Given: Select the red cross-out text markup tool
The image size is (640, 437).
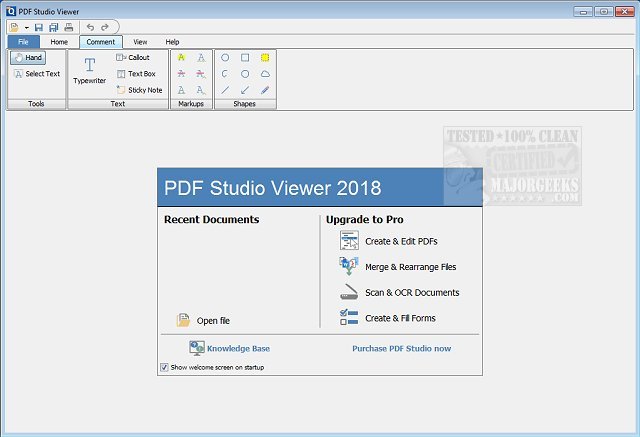Looking at the screenshot, I should pyautogui.click(x=181, y=74).
